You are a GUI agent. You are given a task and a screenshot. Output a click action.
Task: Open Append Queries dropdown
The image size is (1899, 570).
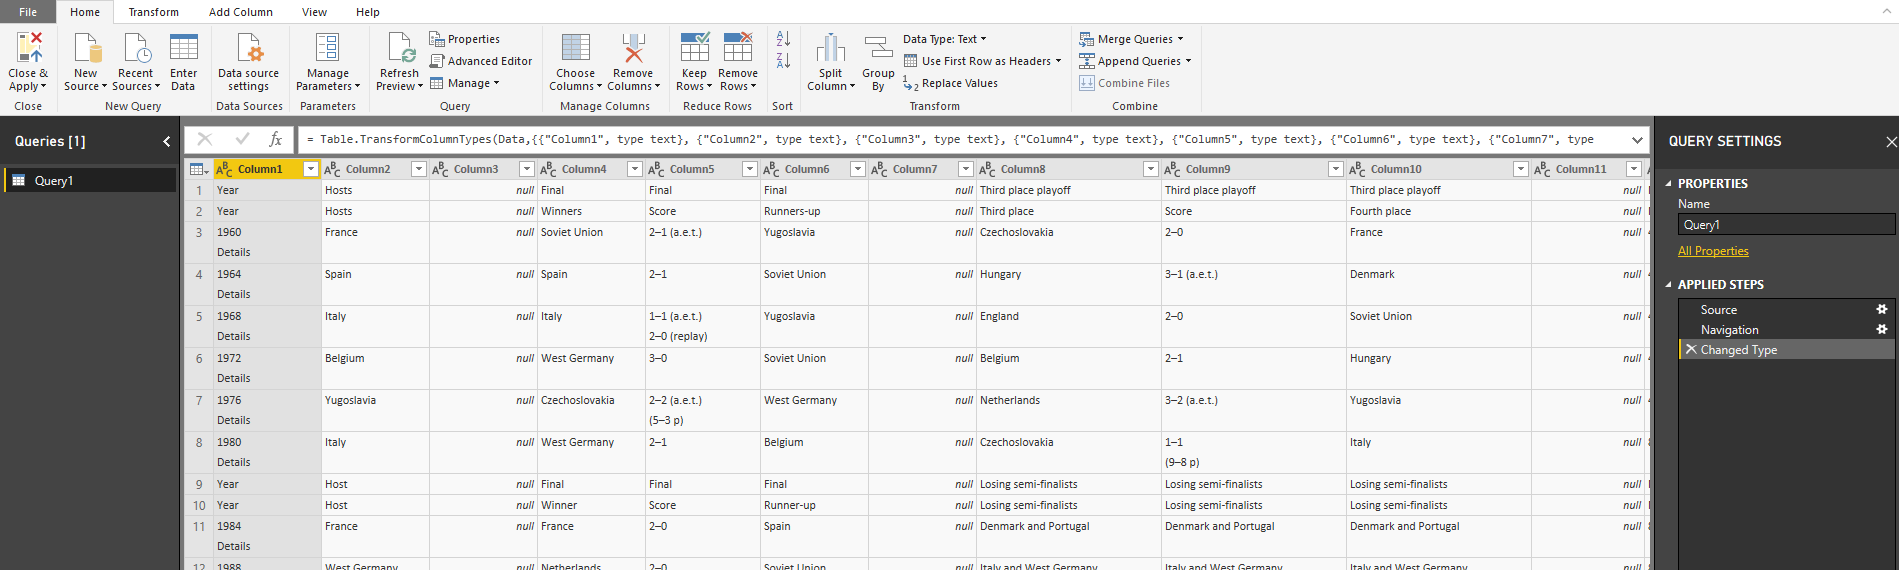[1135, 61]
